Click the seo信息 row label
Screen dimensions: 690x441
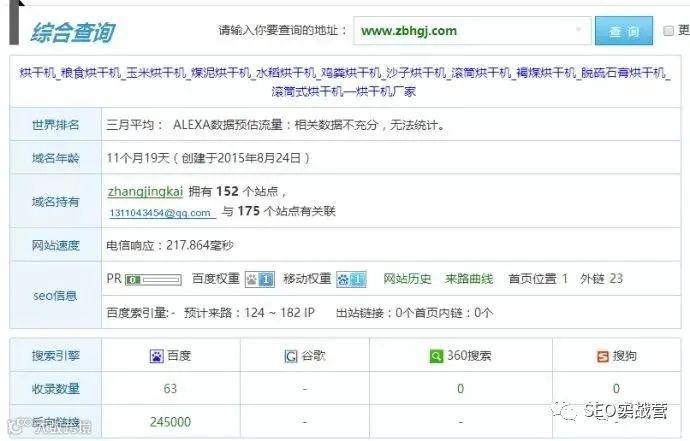55,295
